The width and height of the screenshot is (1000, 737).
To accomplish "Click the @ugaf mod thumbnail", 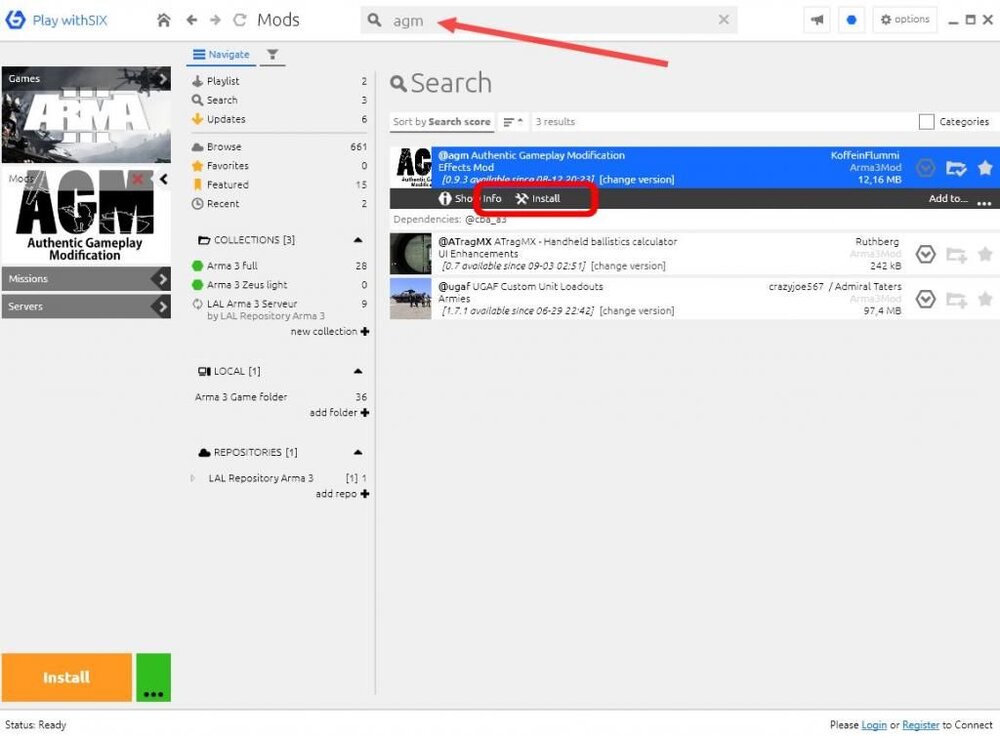I will pyautogui.click(x=411, y=298).
